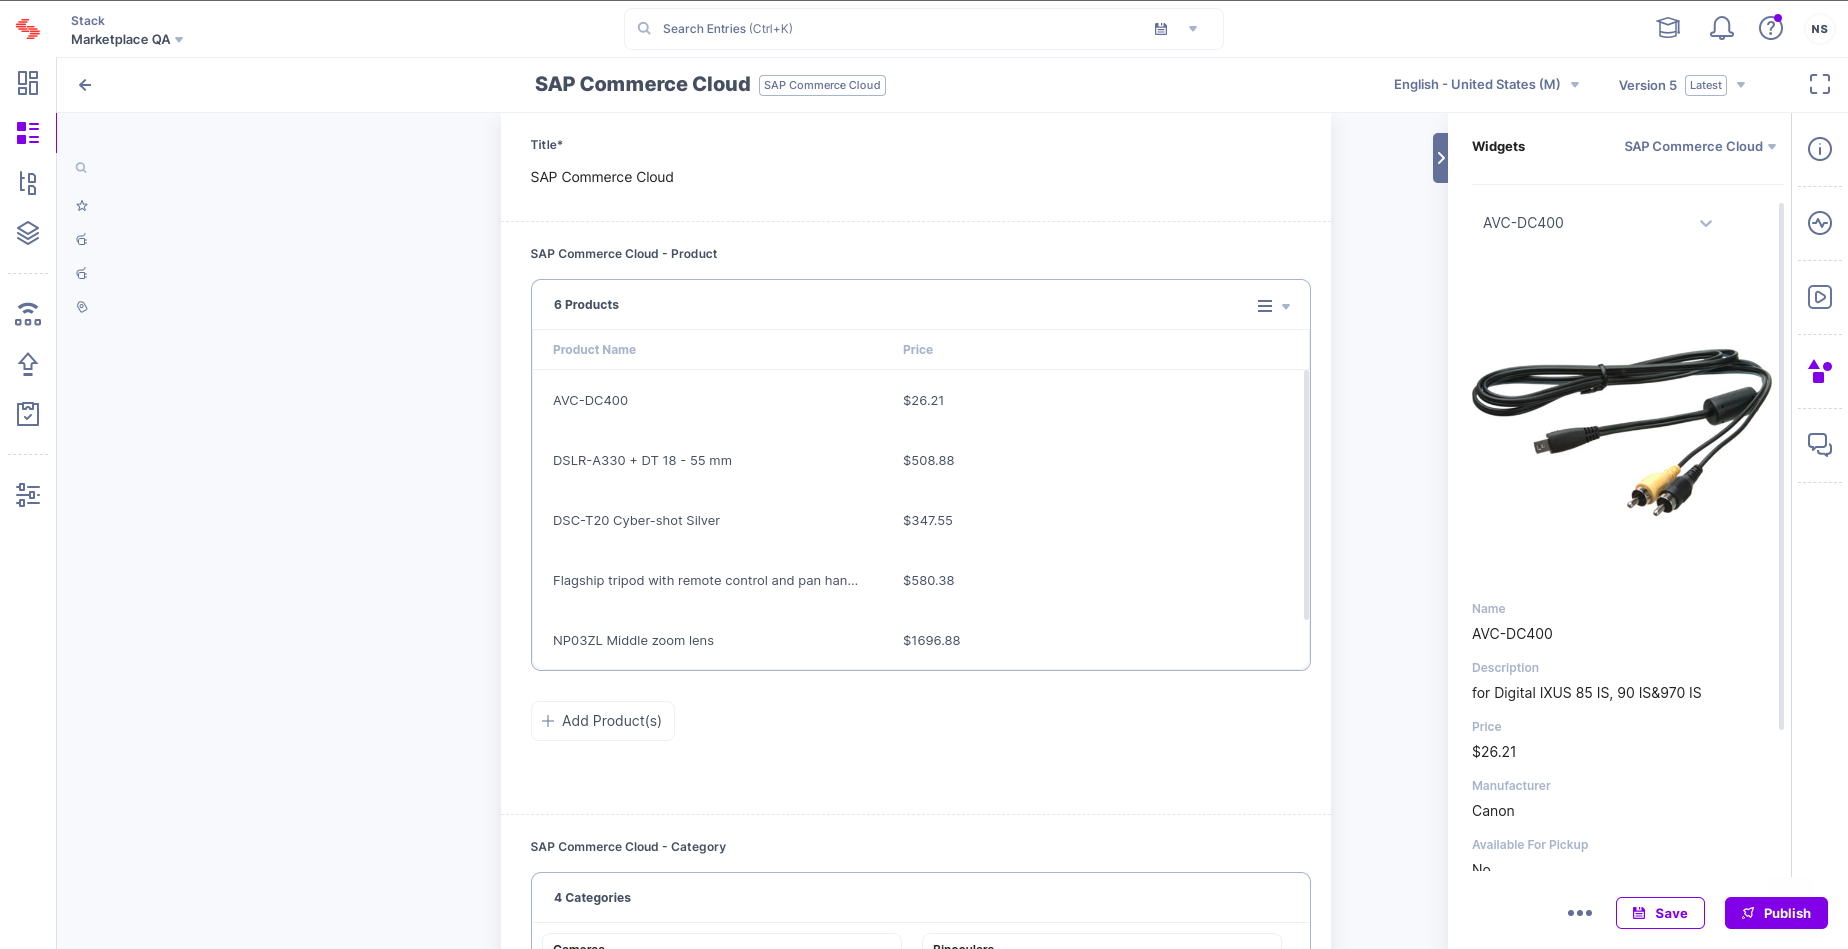The width and height of the screenshot is (1848, 949).
Task: Click the $1696.88 price cell
Action: [931, 641]
